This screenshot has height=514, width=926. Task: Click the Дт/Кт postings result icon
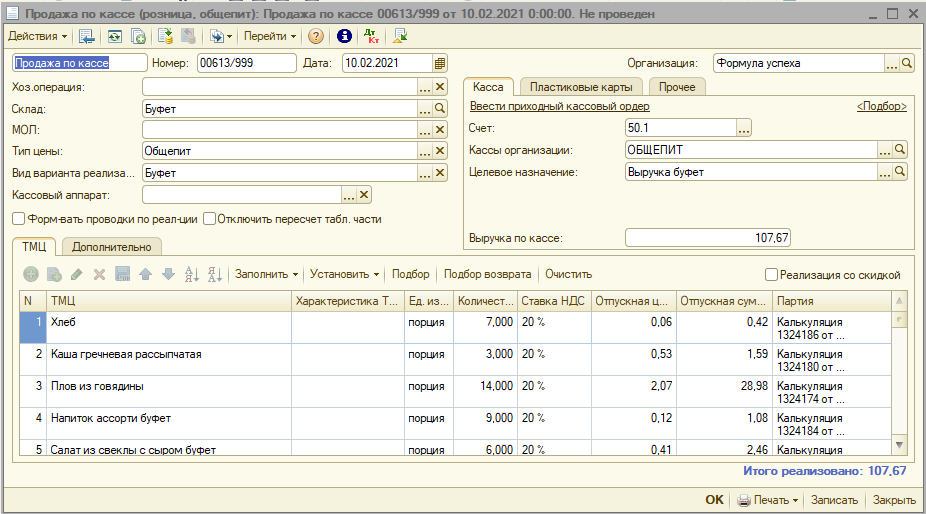[371, 36]
